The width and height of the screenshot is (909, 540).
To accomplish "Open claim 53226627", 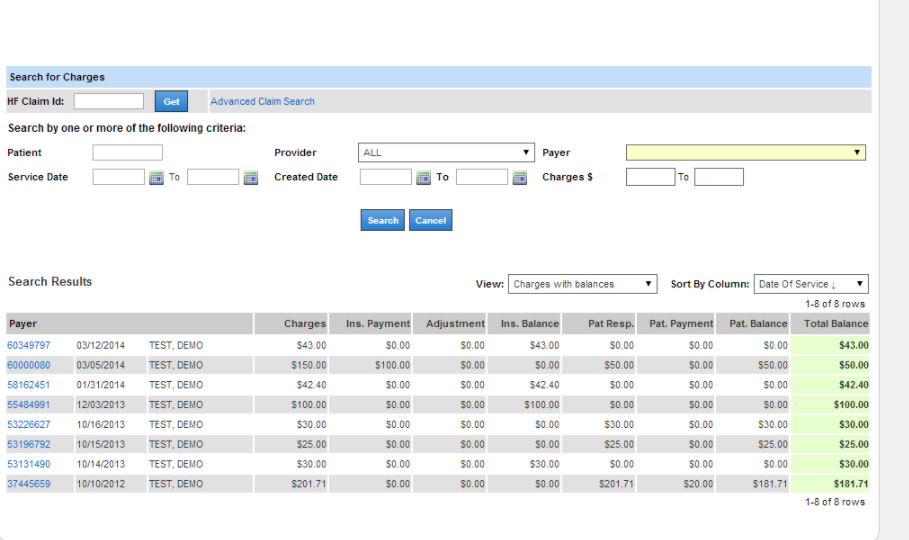I will point(29,425).
